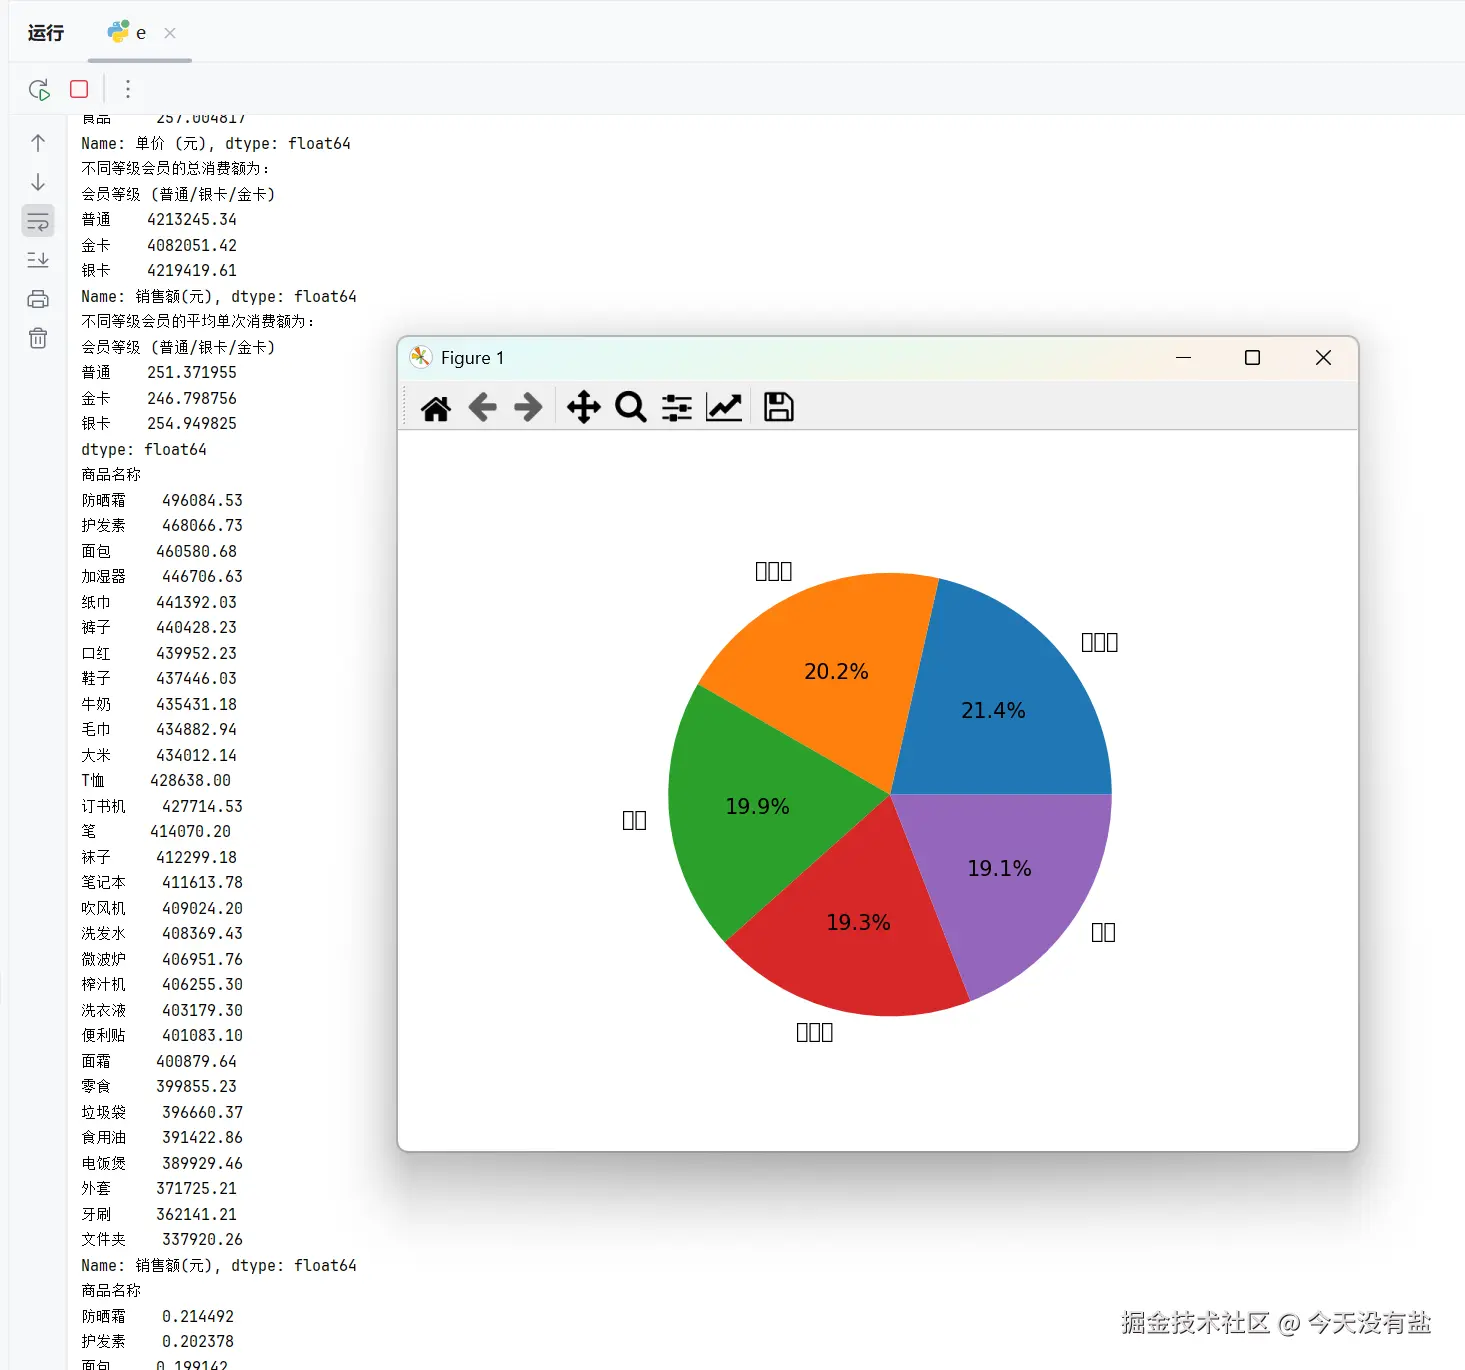
Task: Minimize the Figure 1 window
Action: (1184, 357)
